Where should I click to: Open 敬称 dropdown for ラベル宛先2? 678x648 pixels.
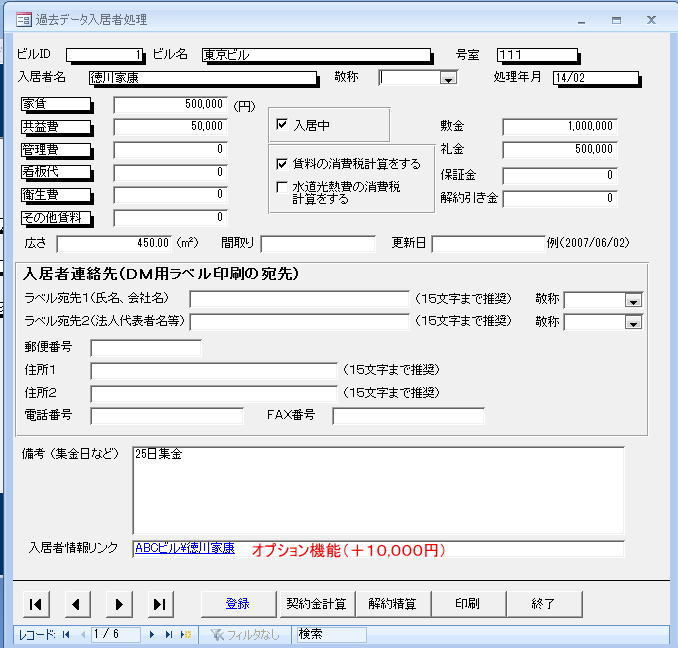tap(633, 322)
